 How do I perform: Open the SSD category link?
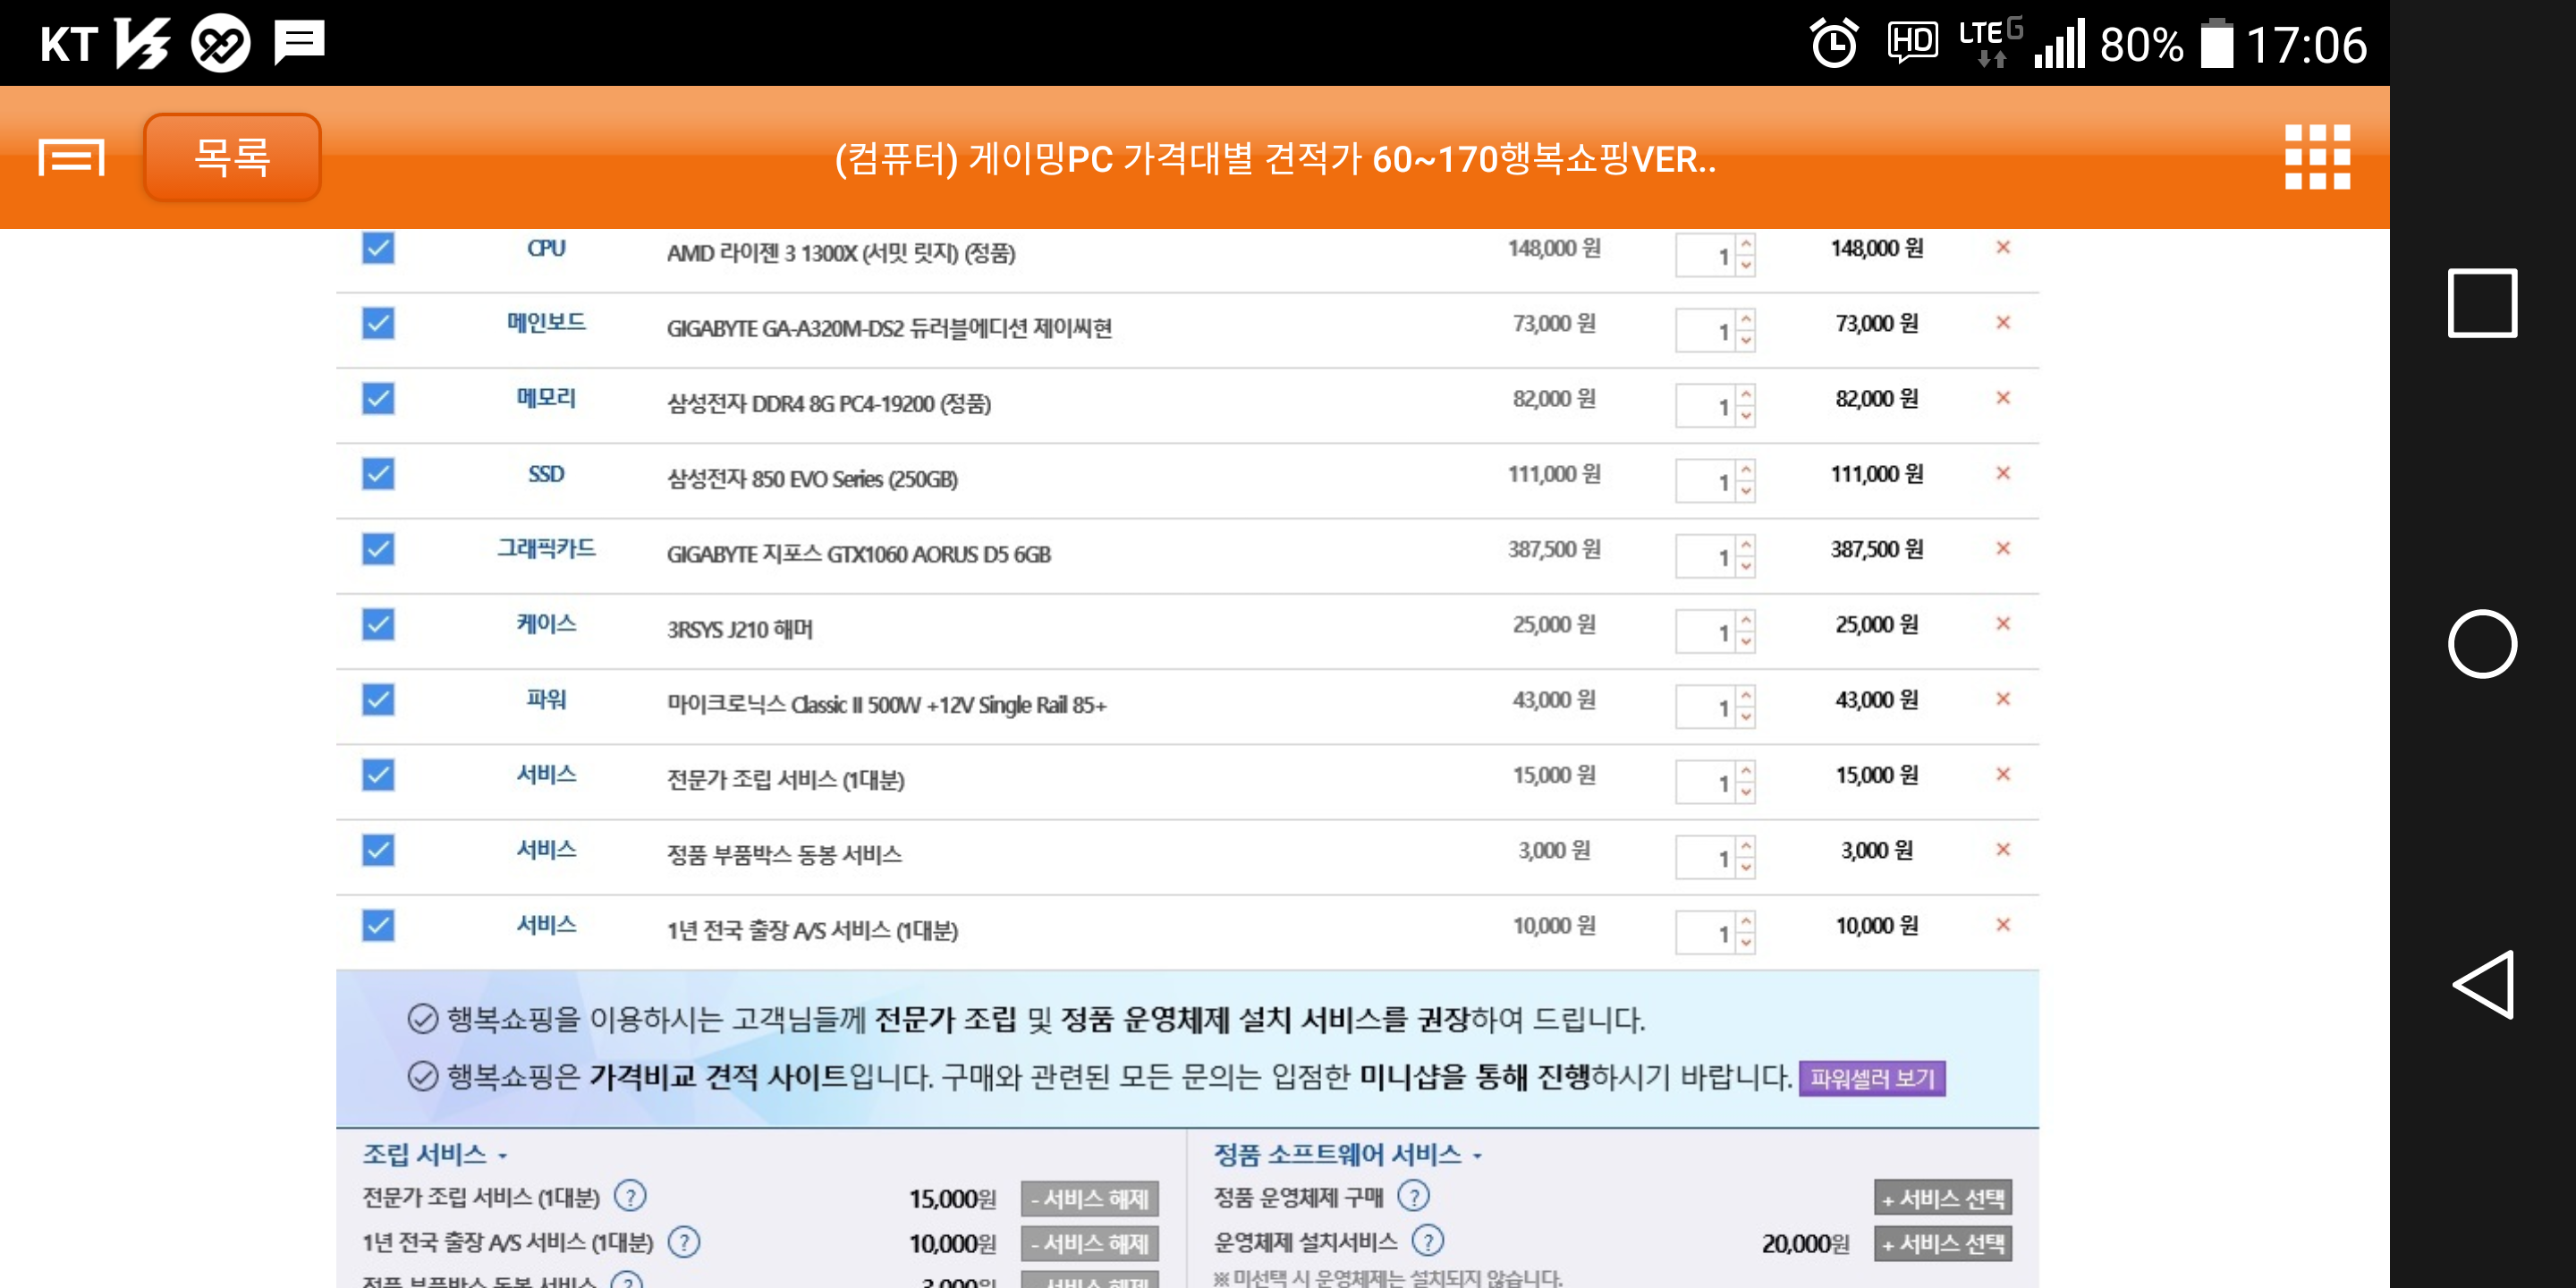pyautogui.click(x=546, y=474)
